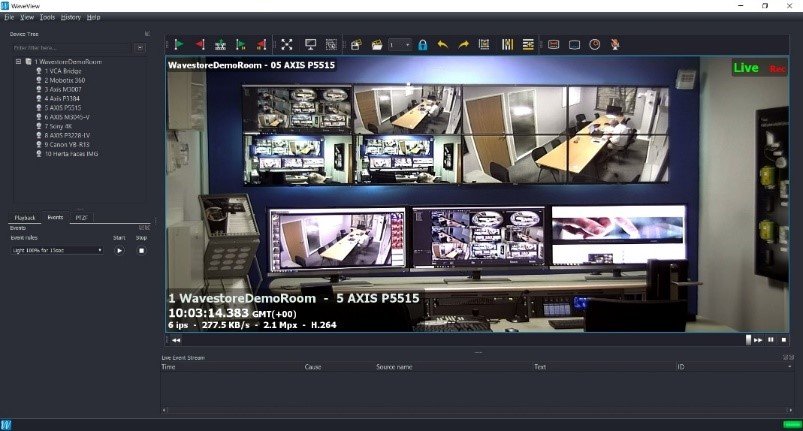Click the clock icon in toolbar
This screenshot has height=431, width=803.
(595, 44)
